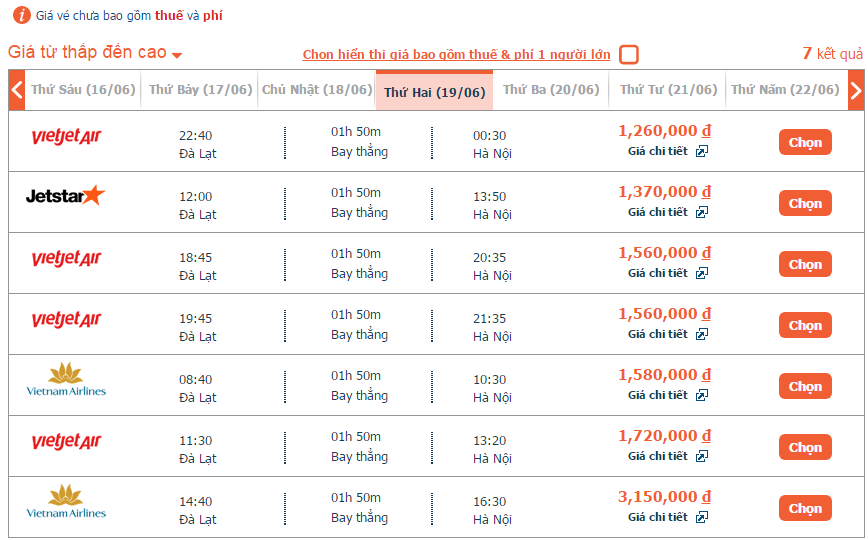The width and height of the screenshot is (868, 540).
Task: Click VietJet Air logo on 22:40 flight
Action: click(x=66, y=136)
